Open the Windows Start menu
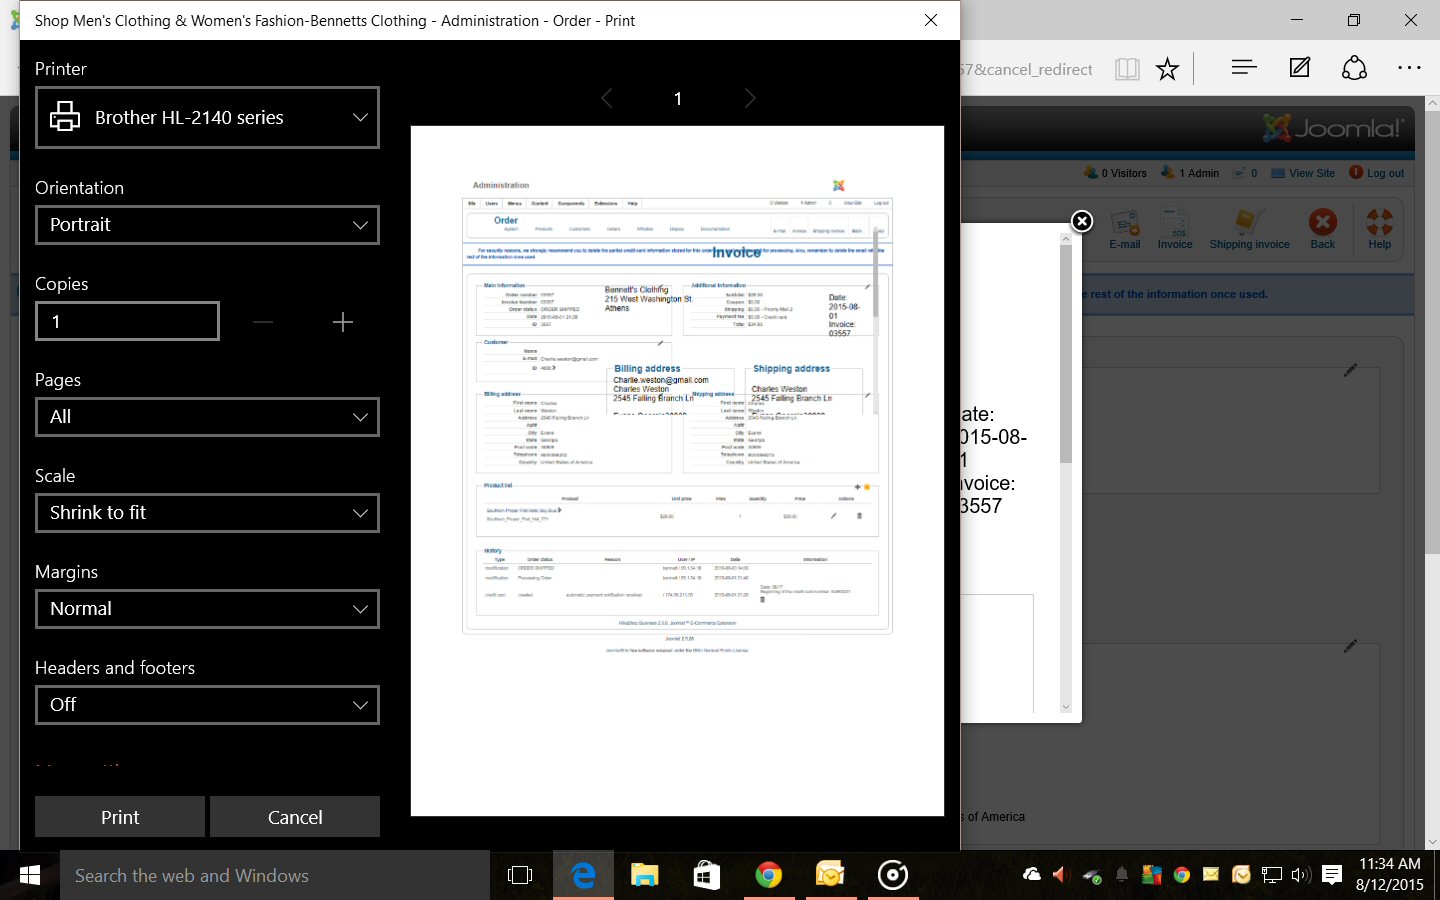1440x900 pixels. point(30,875)
